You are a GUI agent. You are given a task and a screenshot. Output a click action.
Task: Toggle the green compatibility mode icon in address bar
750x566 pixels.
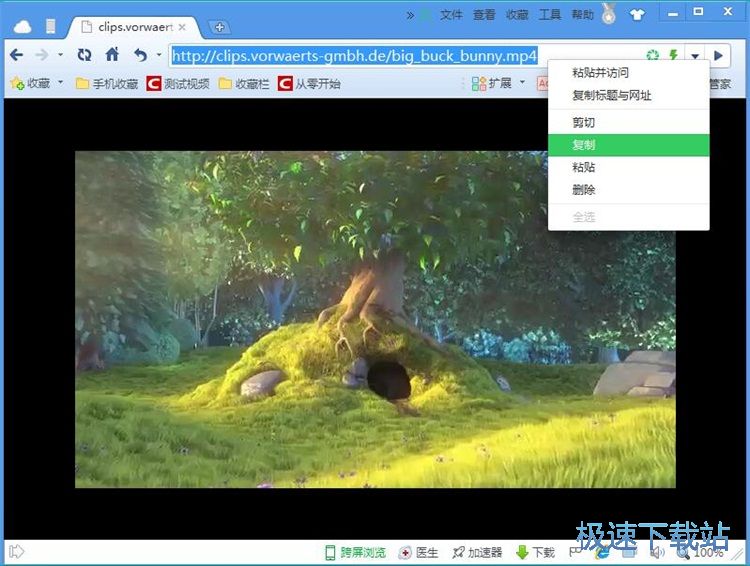tap(652, 55)
